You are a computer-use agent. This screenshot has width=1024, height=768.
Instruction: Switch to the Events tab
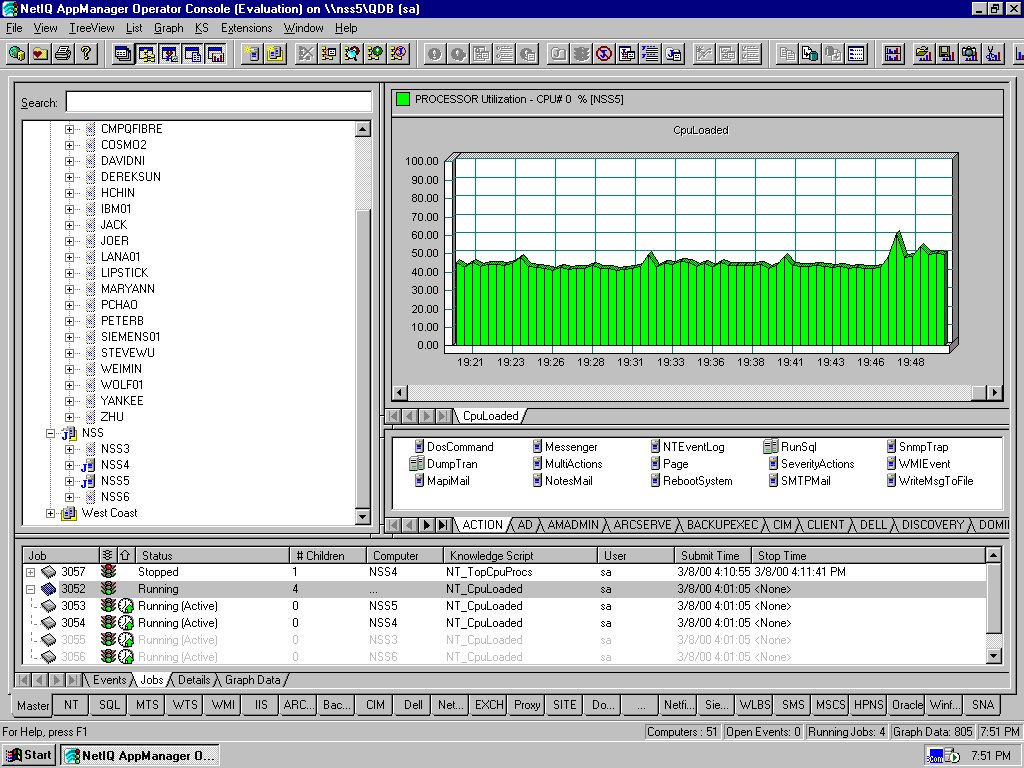click(109, 680)
